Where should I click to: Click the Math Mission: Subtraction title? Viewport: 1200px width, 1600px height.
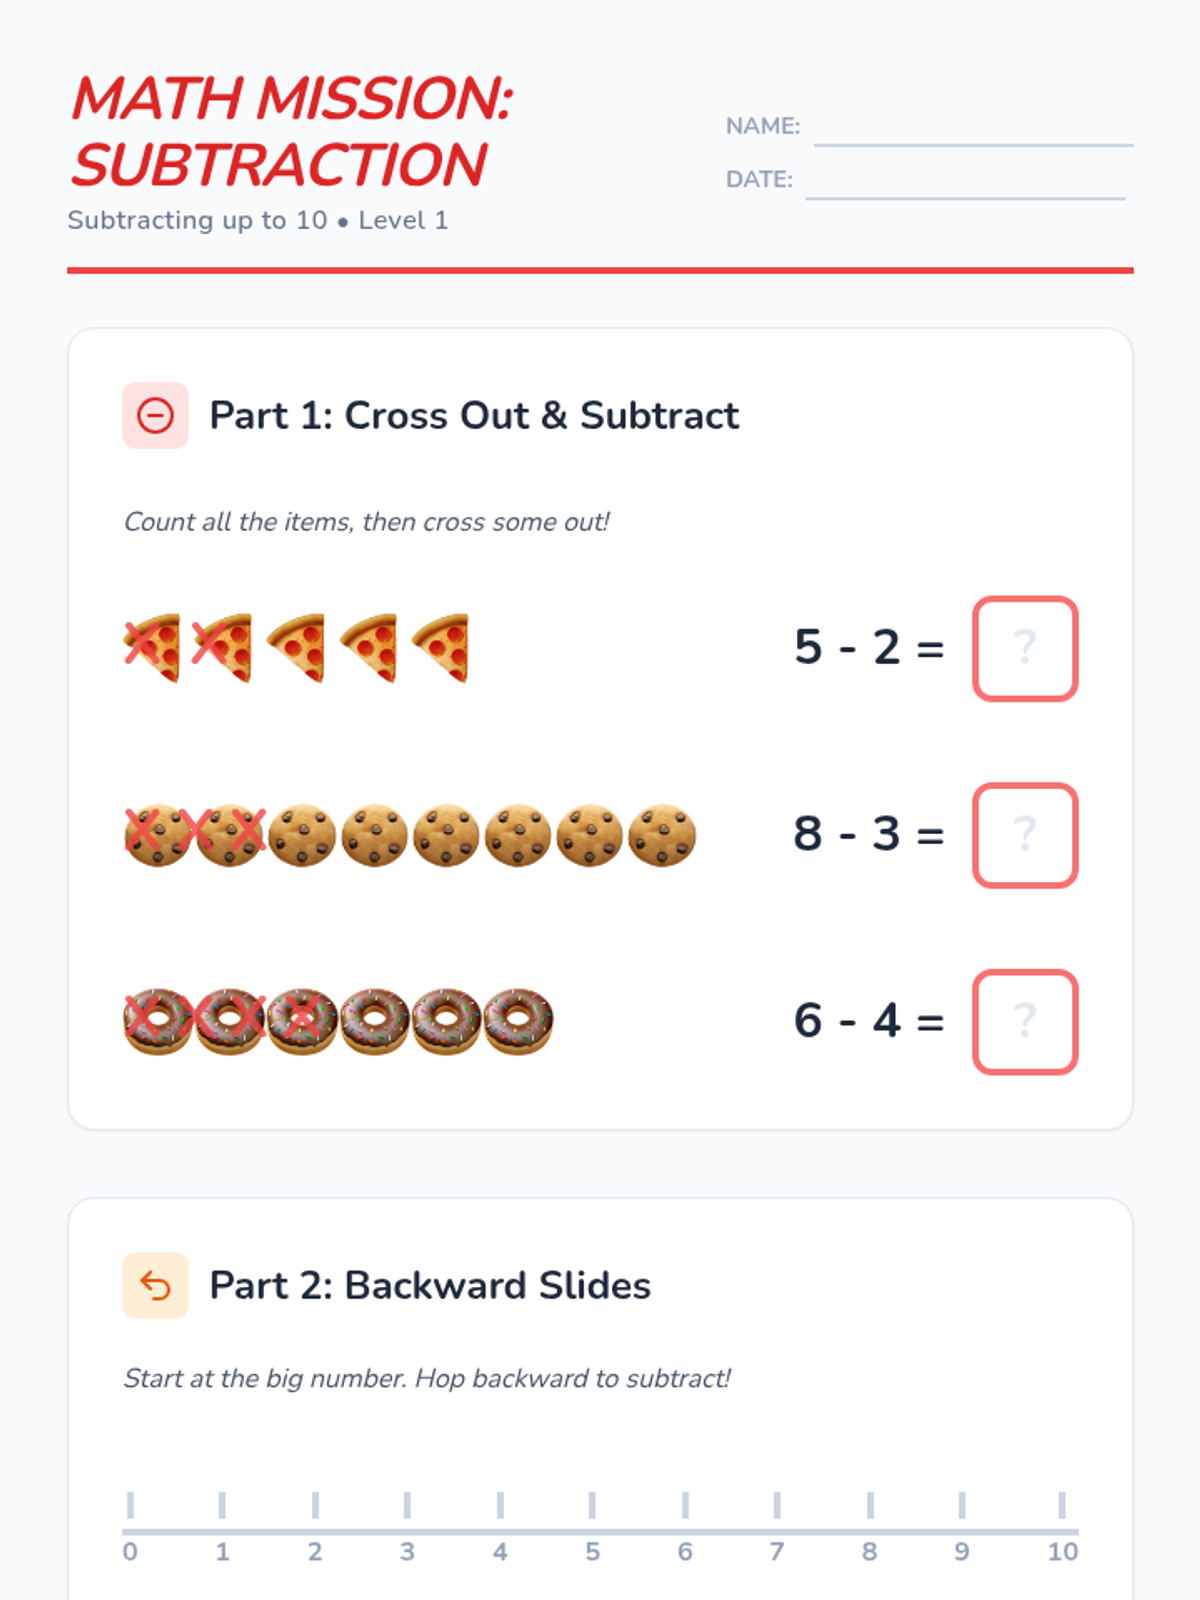[290, 131]
